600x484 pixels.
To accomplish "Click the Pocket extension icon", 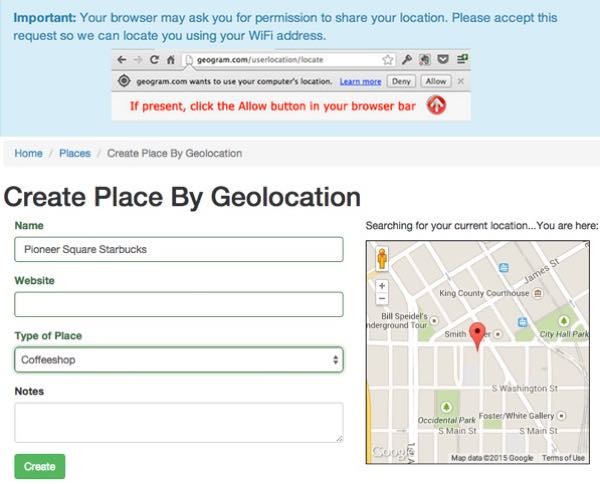I will tap(443, 59).
